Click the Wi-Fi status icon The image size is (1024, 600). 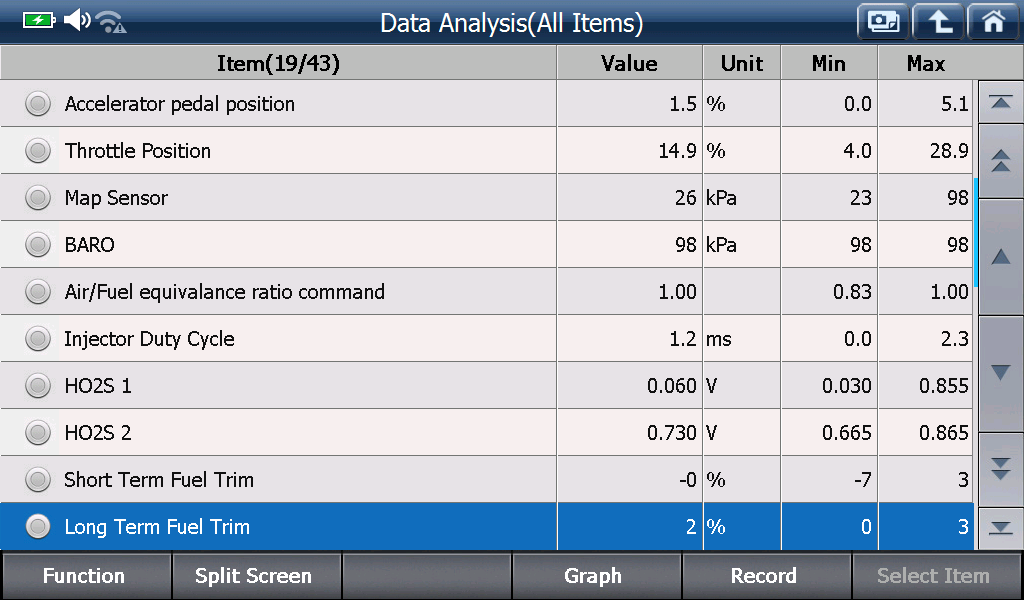click(110, 22)
